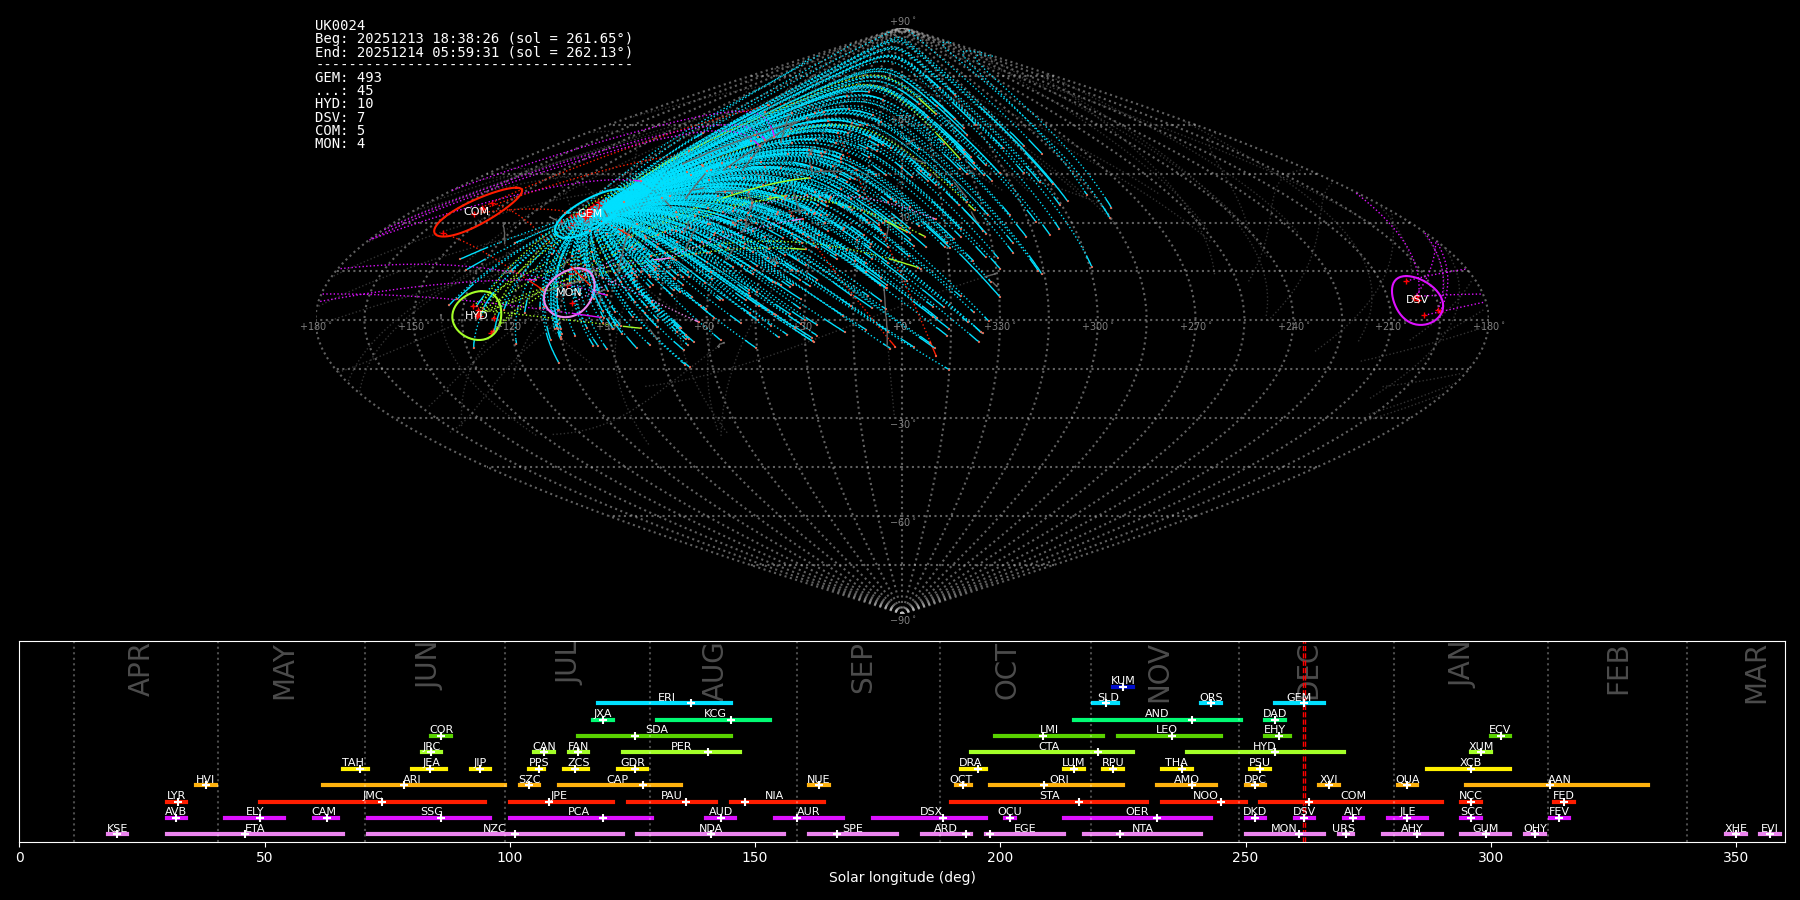Select the NOO shower bar
This screenshot has width=1800, height=900.
click(1204, 802)
